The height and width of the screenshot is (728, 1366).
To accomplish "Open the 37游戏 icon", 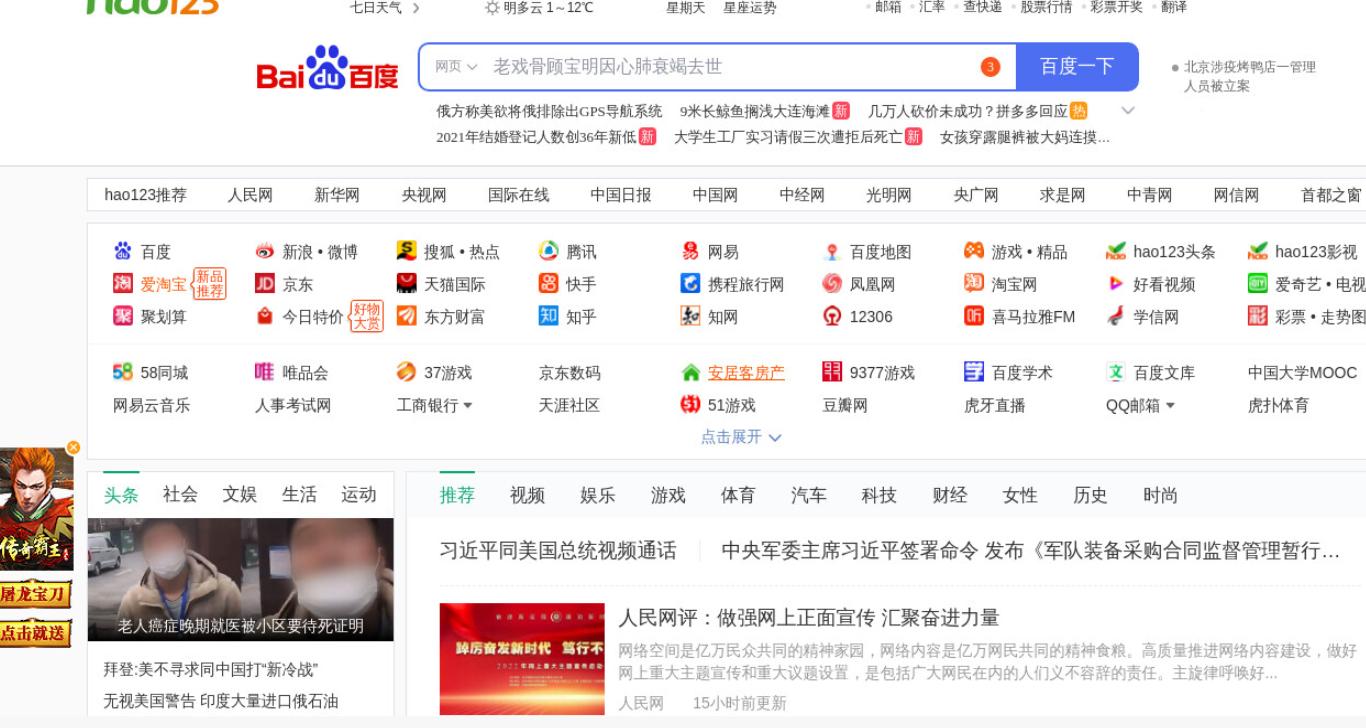I will tap(406, 372).
